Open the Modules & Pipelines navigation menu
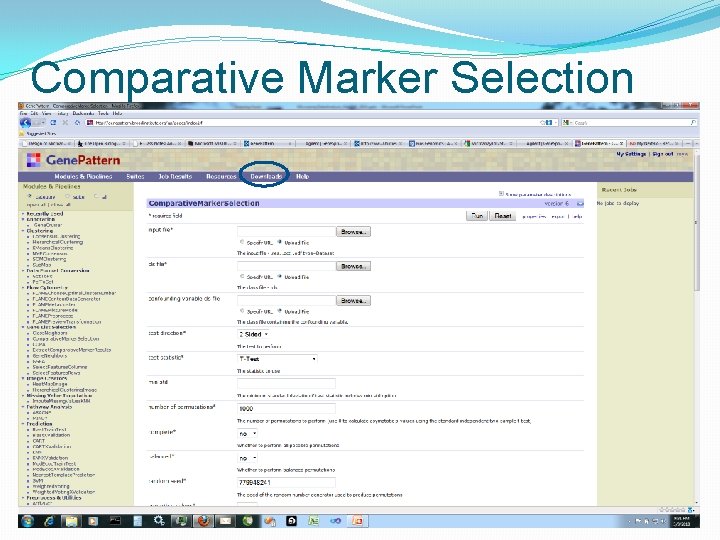Image resolution: width=720 pixels, height=540 pixels. point(83,176)
